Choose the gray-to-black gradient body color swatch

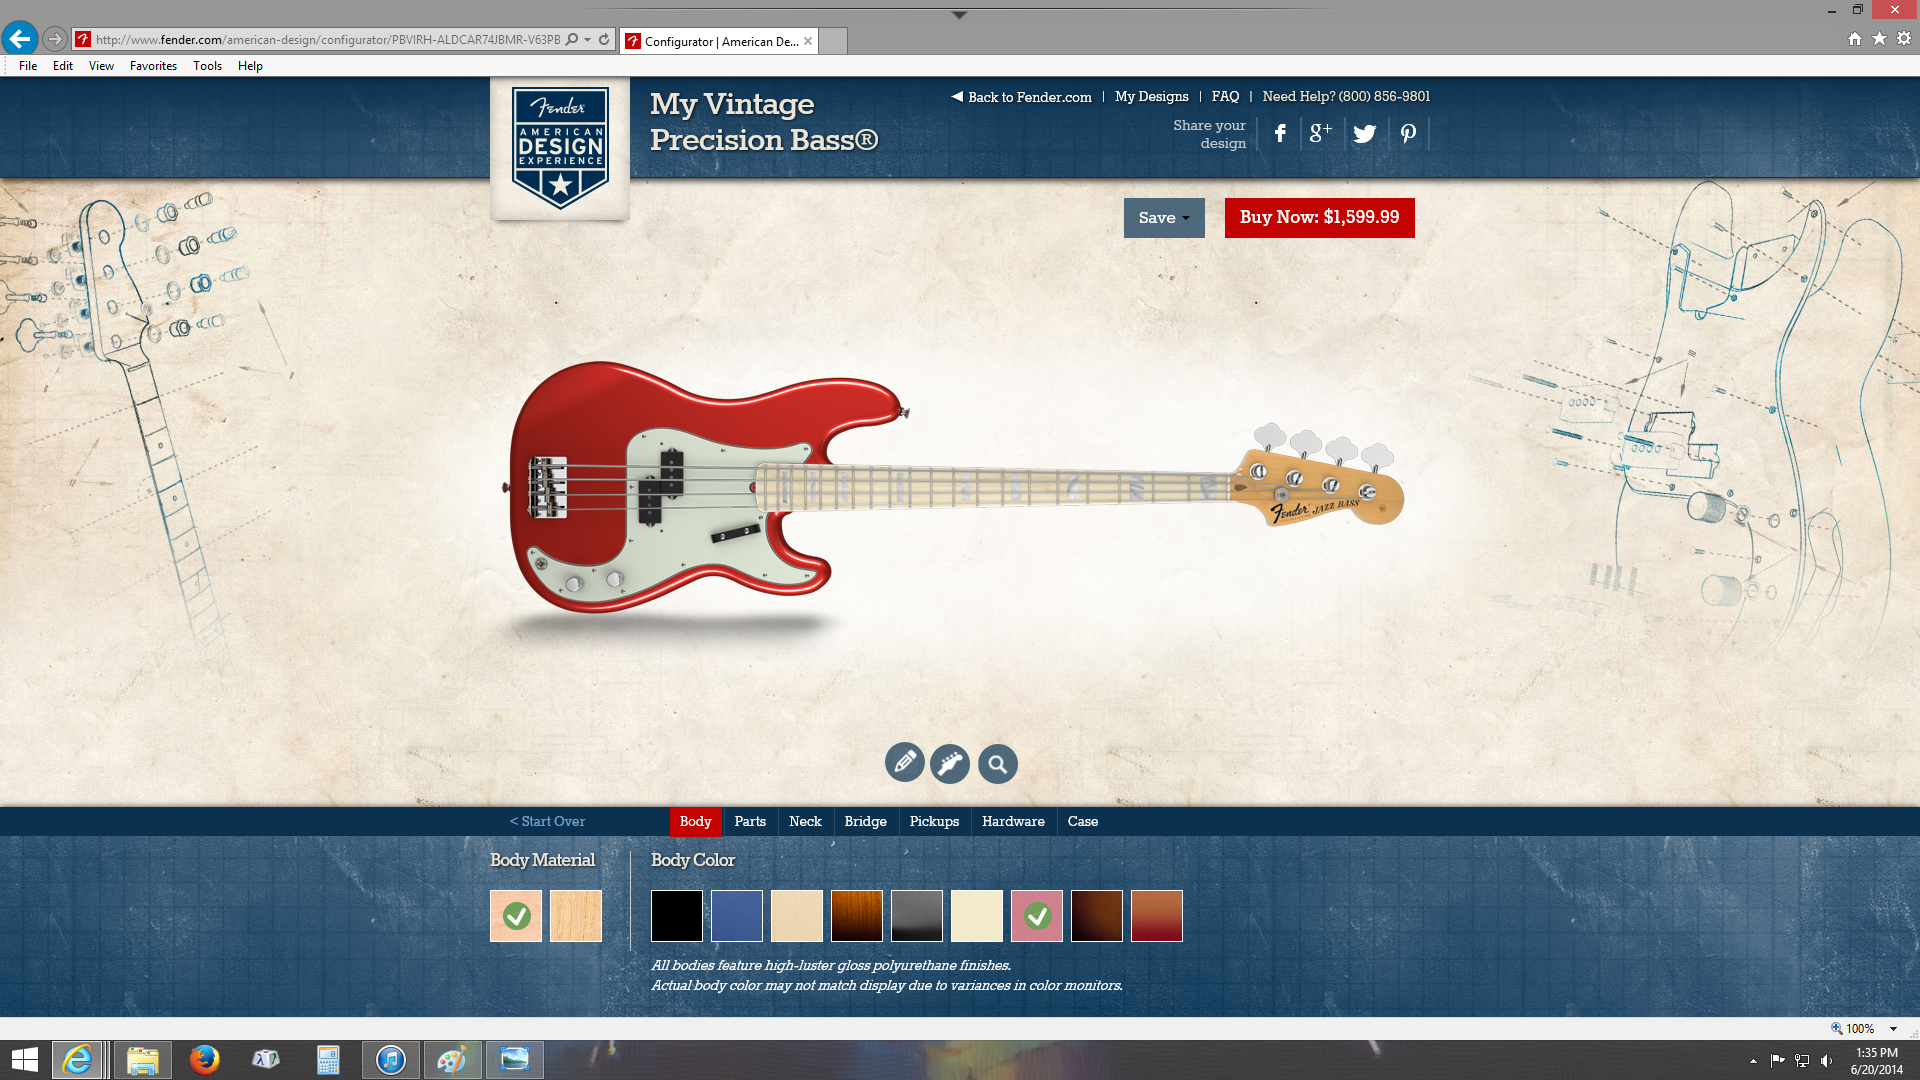917,916
